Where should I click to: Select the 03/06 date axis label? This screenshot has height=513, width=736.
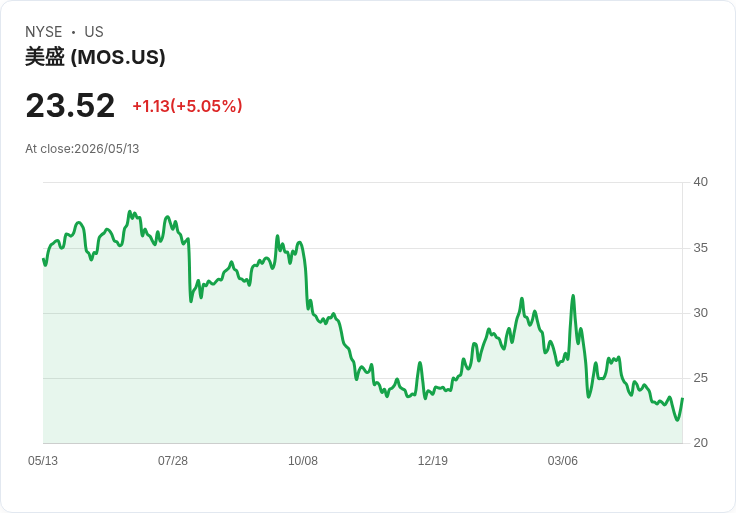562,461
